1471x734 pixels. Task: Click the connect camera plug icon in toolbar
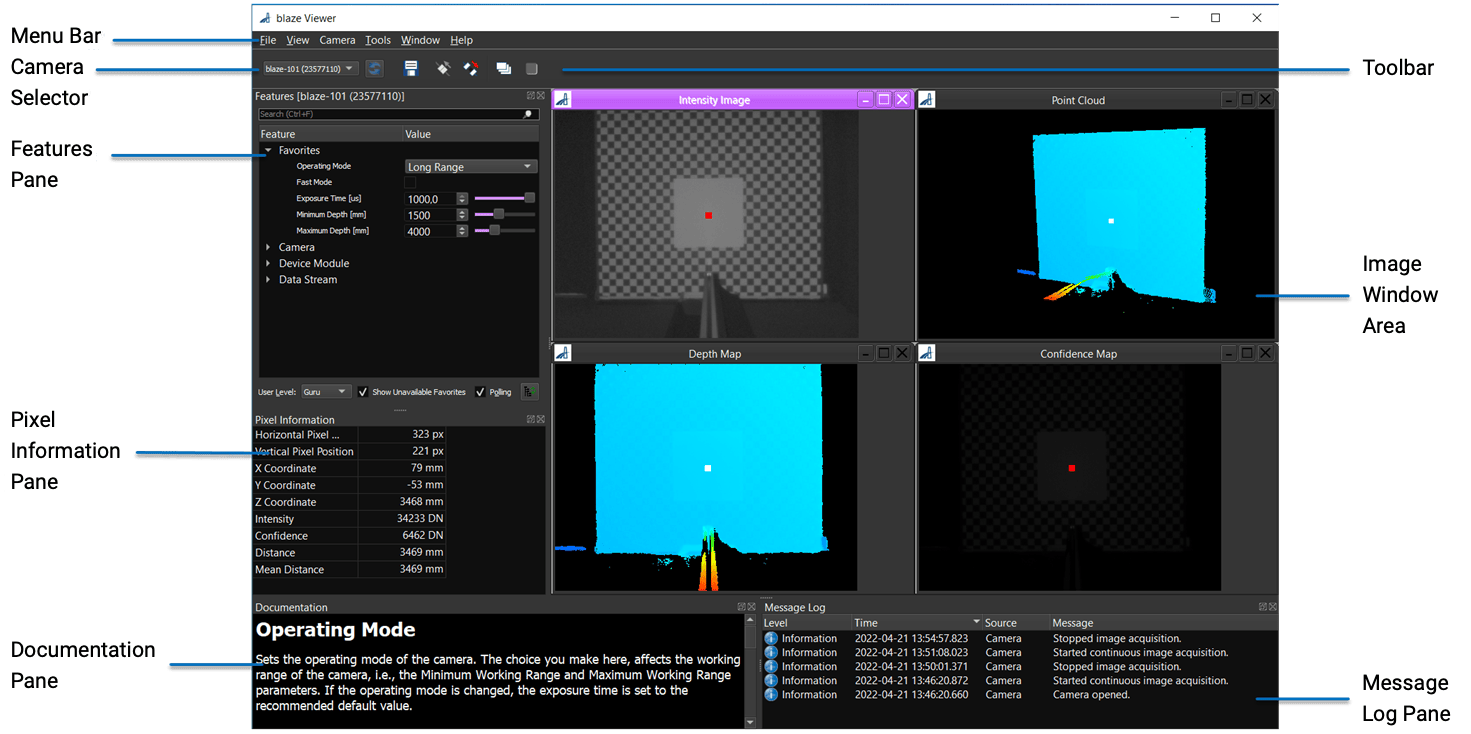point(444,69)
